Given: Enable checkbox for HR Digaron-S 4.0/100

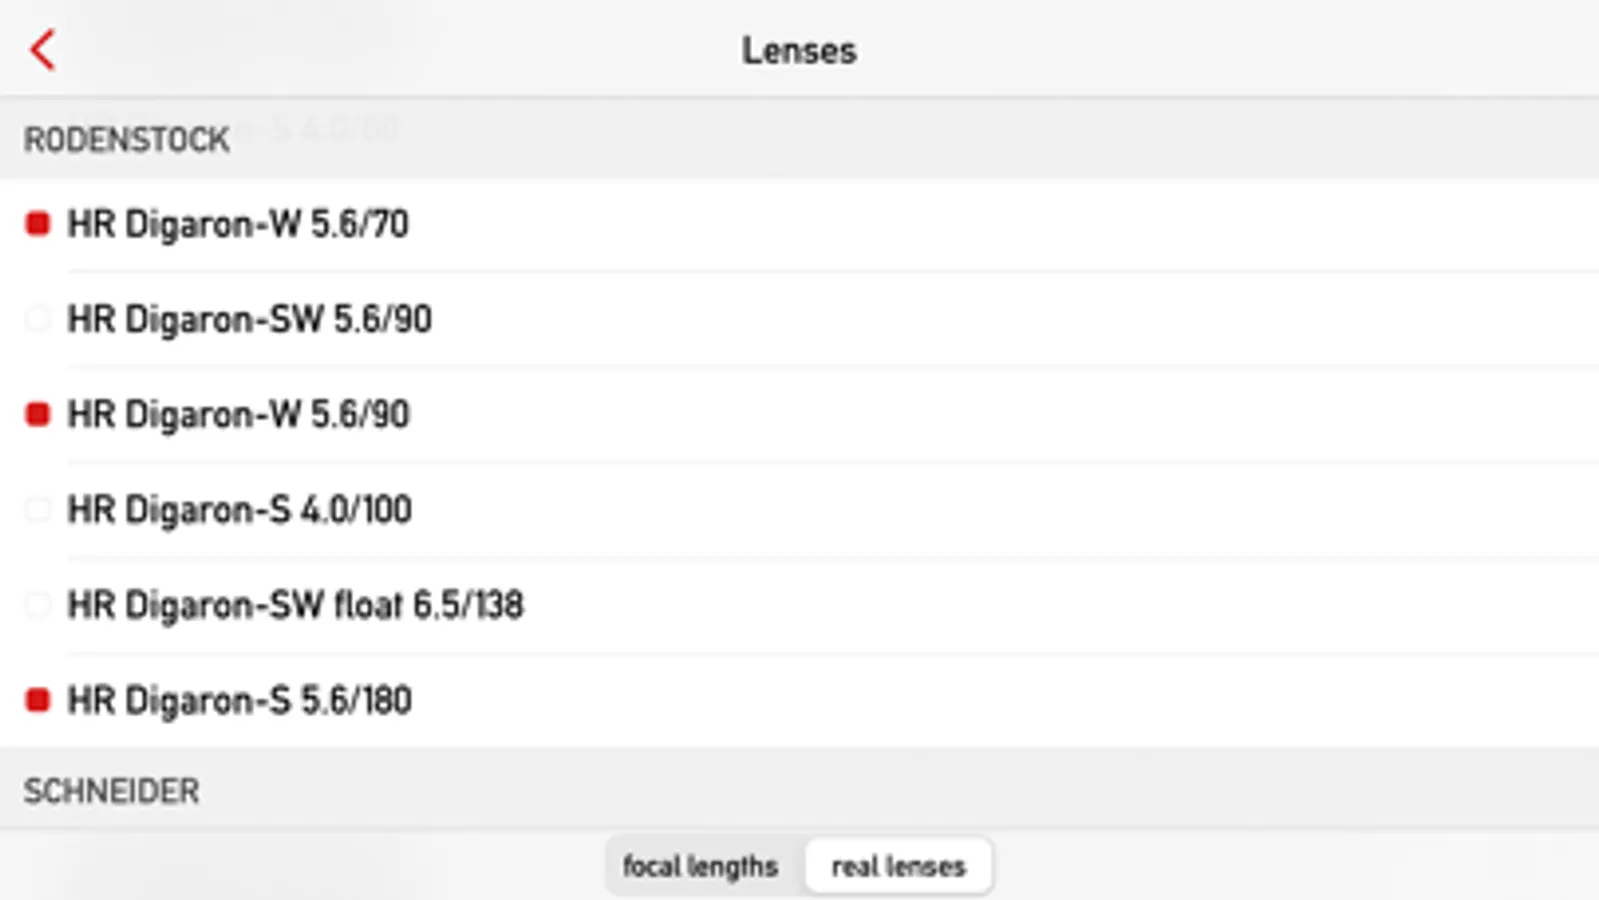Looking at the screenshot, I should pos(38,510).
